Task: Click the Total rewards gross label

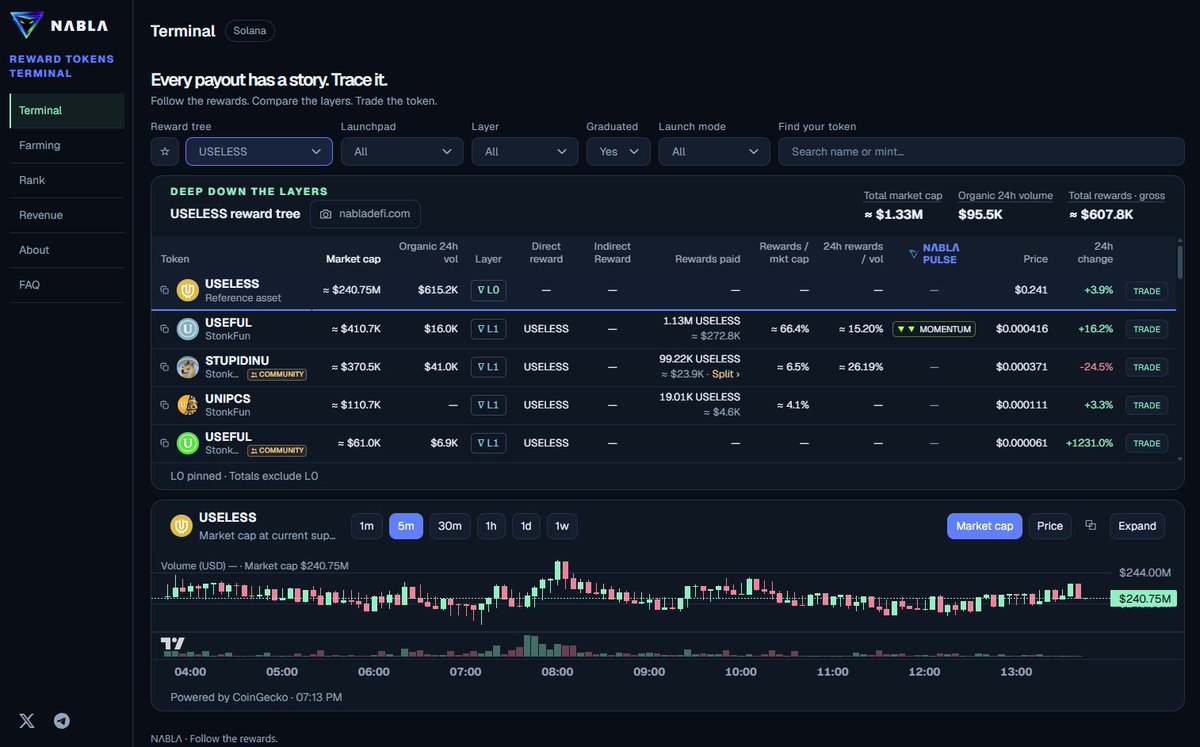Action: click(x=1117, y=196)
